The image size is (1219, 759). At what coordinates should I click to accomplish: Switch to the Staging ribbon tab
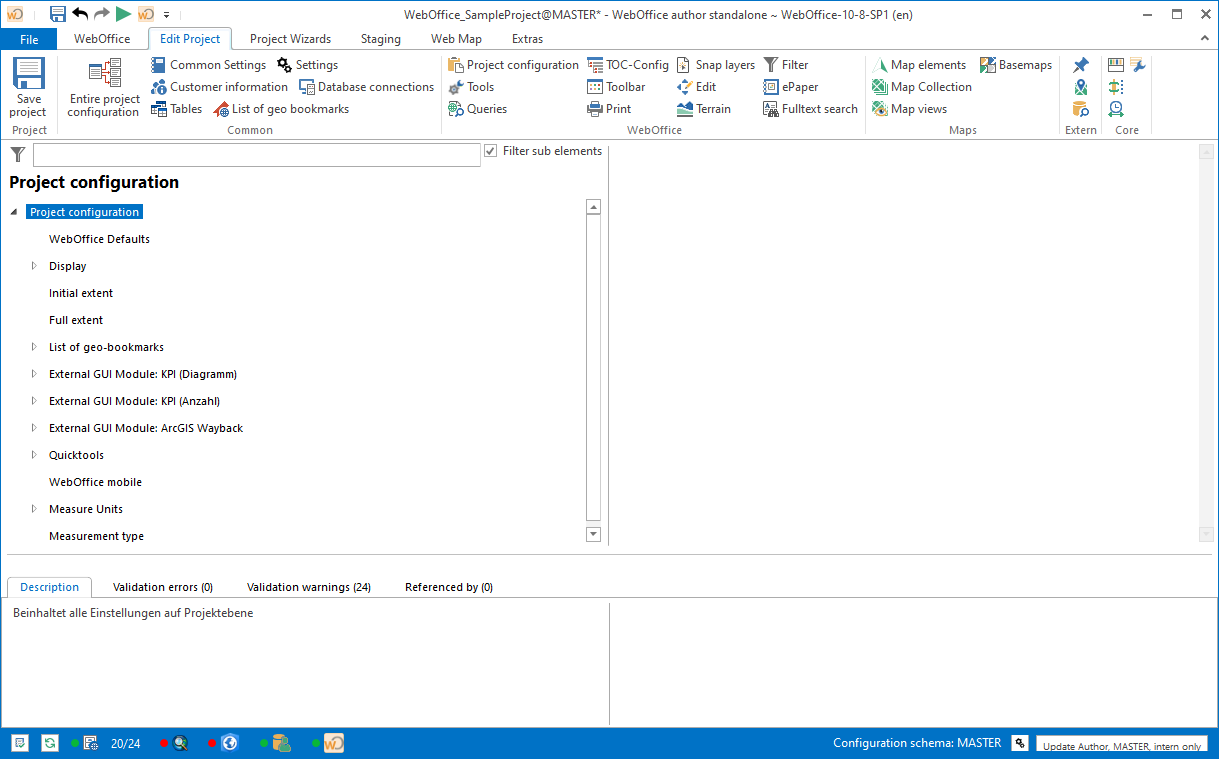[x=380, y=38]
